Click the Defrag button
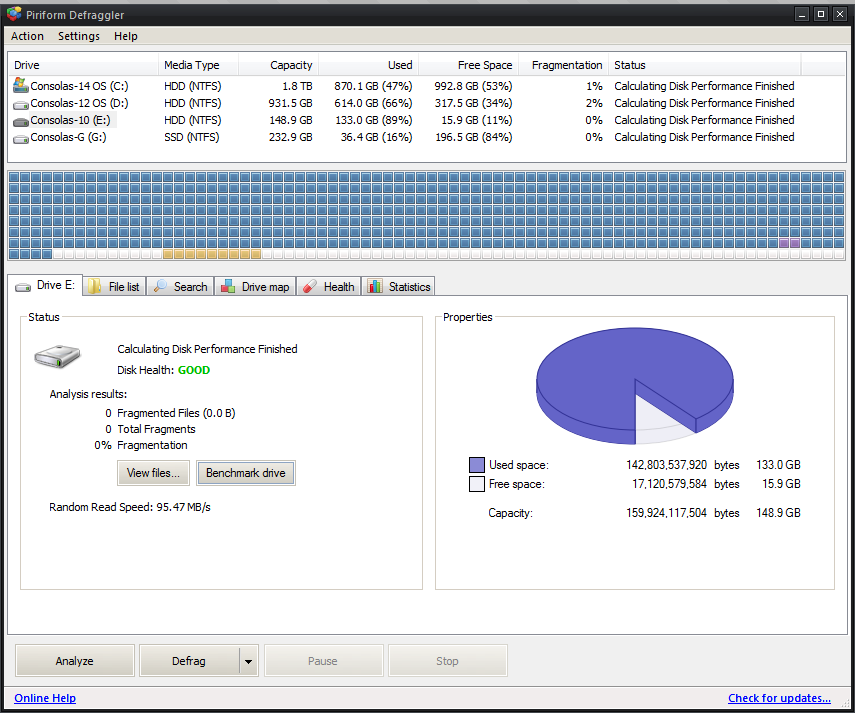This screenshot has height=713, width=855. tap(189, 661)
